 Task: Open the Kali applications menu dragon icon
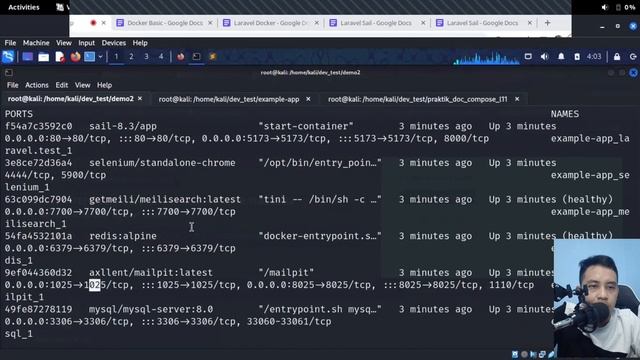tap(8, 57)
